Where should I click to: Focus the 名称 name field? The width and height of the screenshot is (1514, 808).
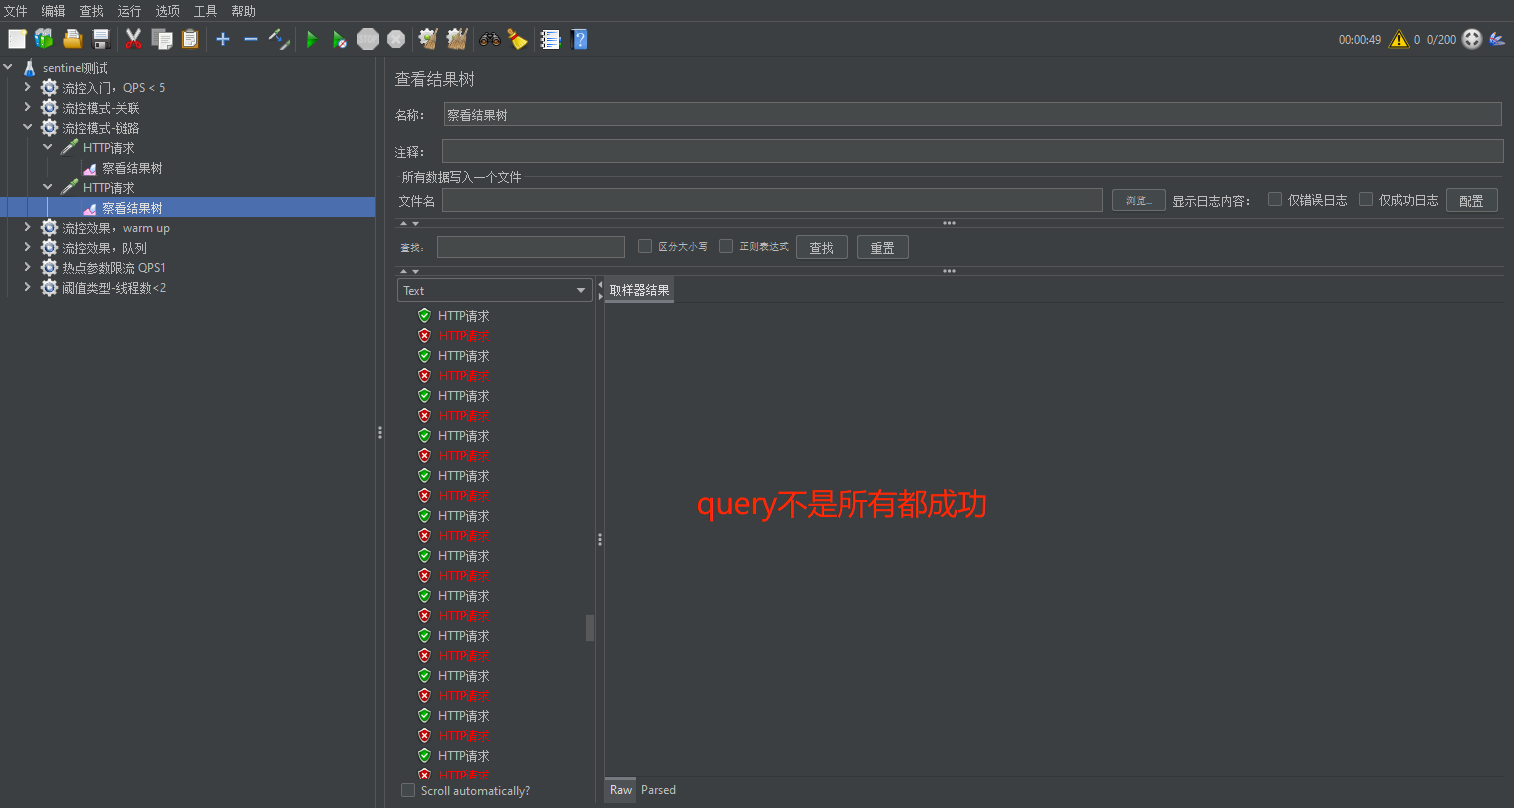coord(972,114)
